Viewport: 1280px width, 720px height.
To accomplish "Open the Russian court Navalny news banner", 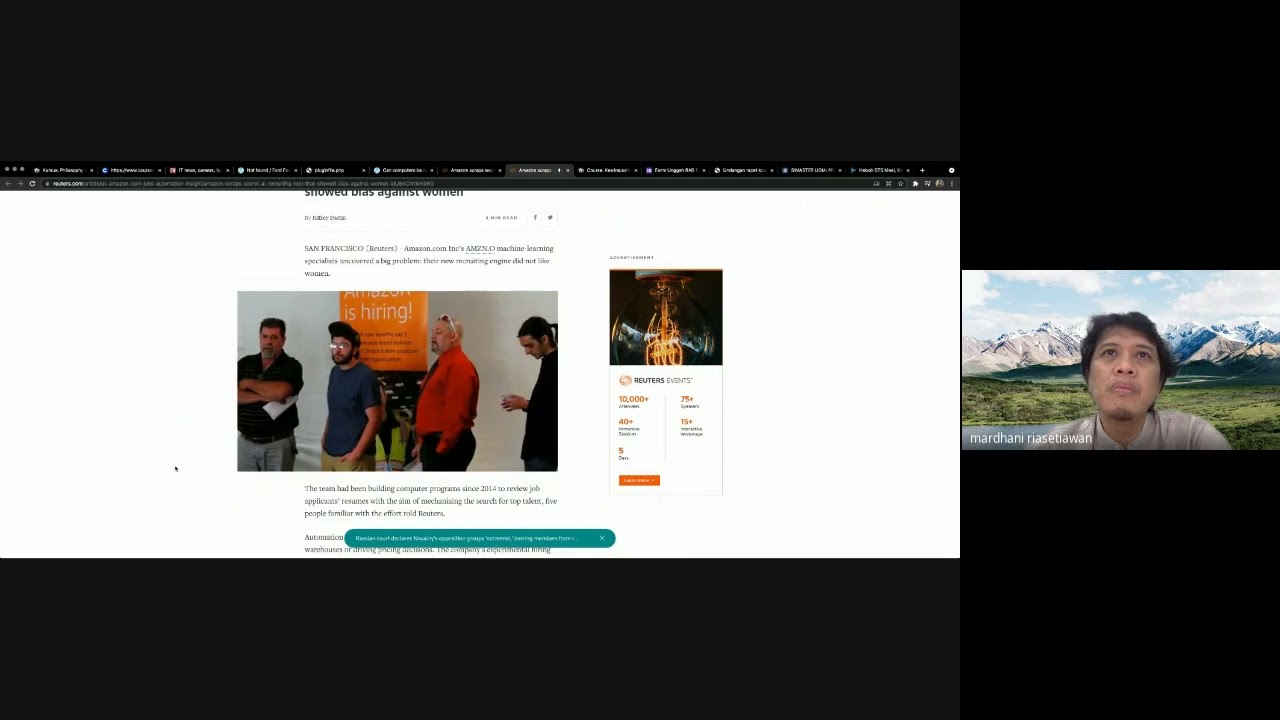I will [466, 538].
